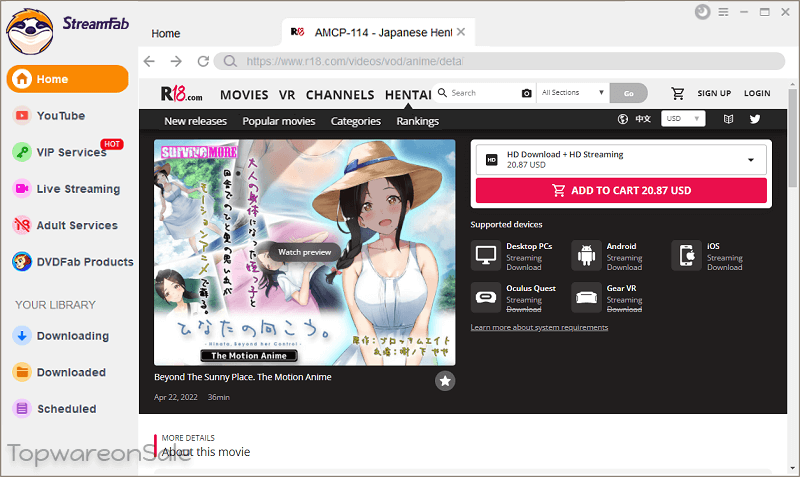Screen dimensions: 800x477
Task: Open Rankings submenu
Action: tap(417, 121)
